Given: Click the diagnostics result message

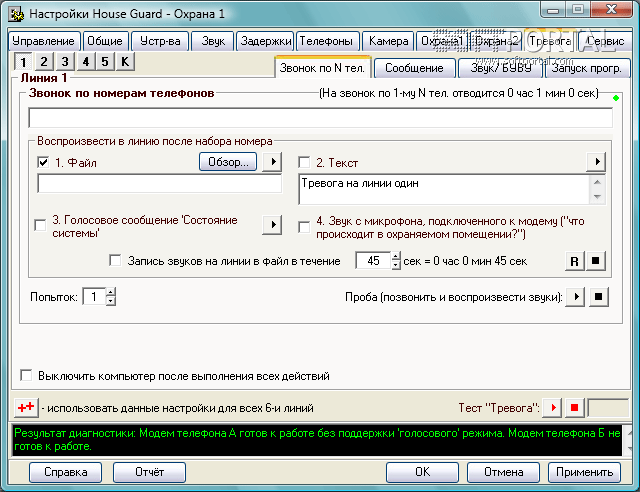Looking at the screenshot, I should (317, 440).
